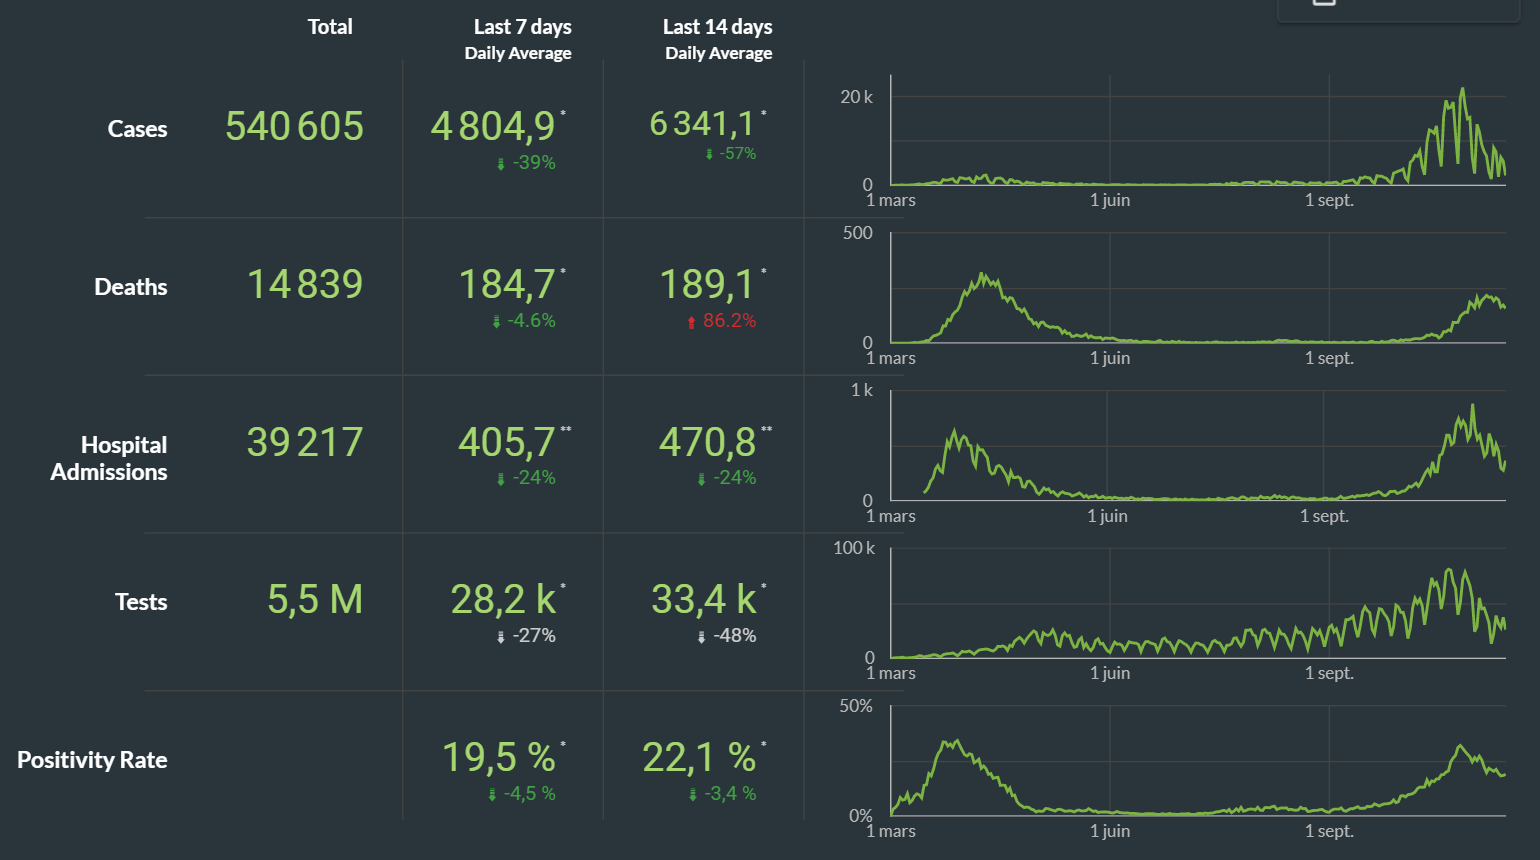The image size is (1540, 860).
Task: Click white down arrow beside Tests -27%
Action: coord(501,637)
